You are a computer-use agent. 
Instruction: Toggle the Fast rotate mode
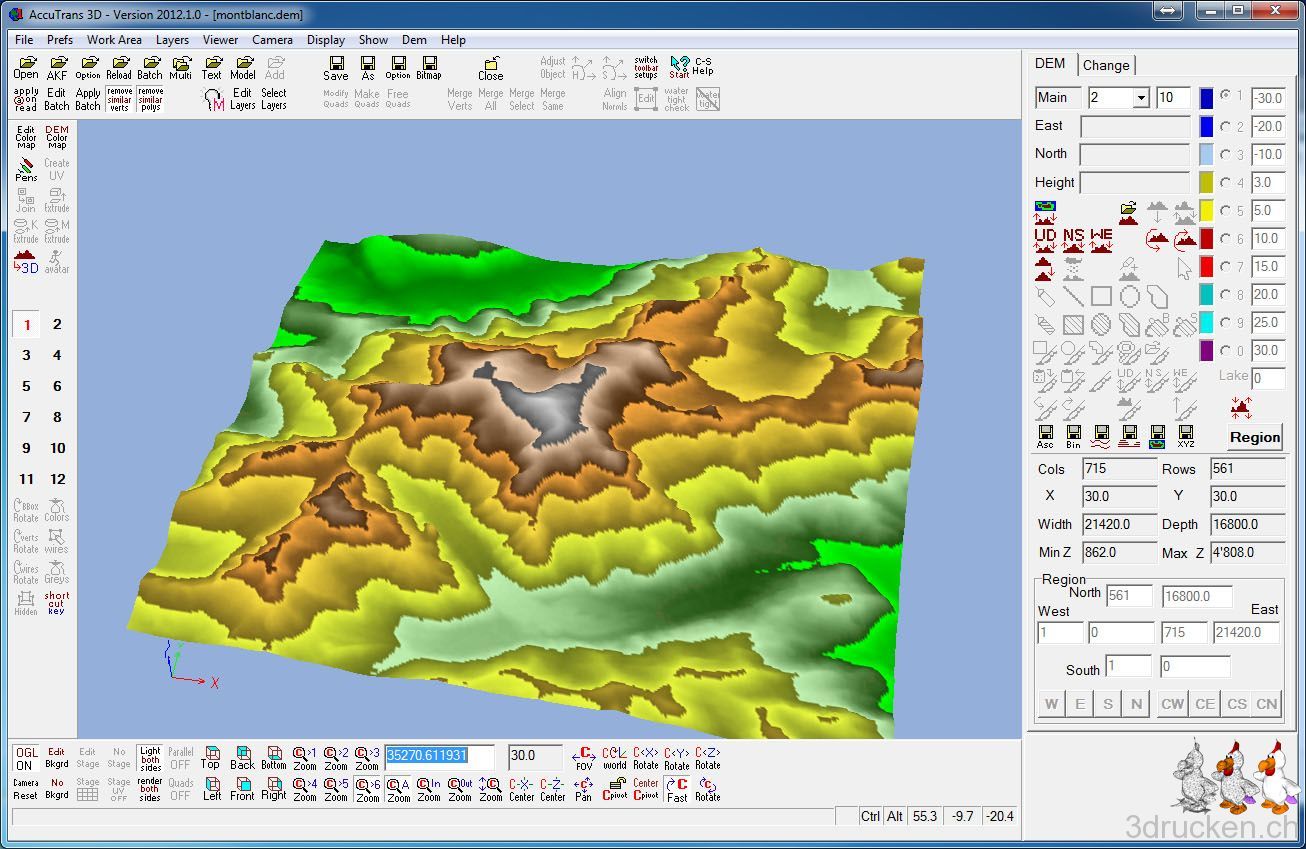pos(677,789)
